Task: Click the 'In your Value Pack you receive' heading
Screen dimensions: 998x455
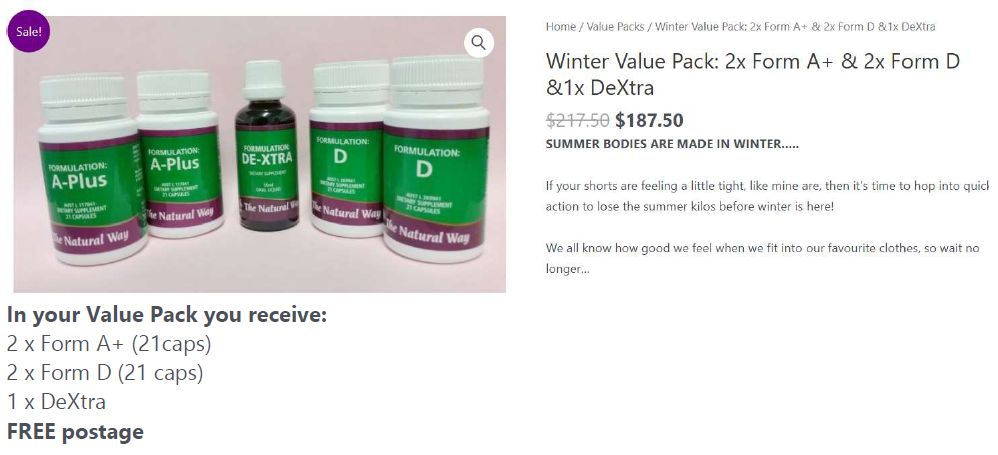Action: [x=167, y=314]
